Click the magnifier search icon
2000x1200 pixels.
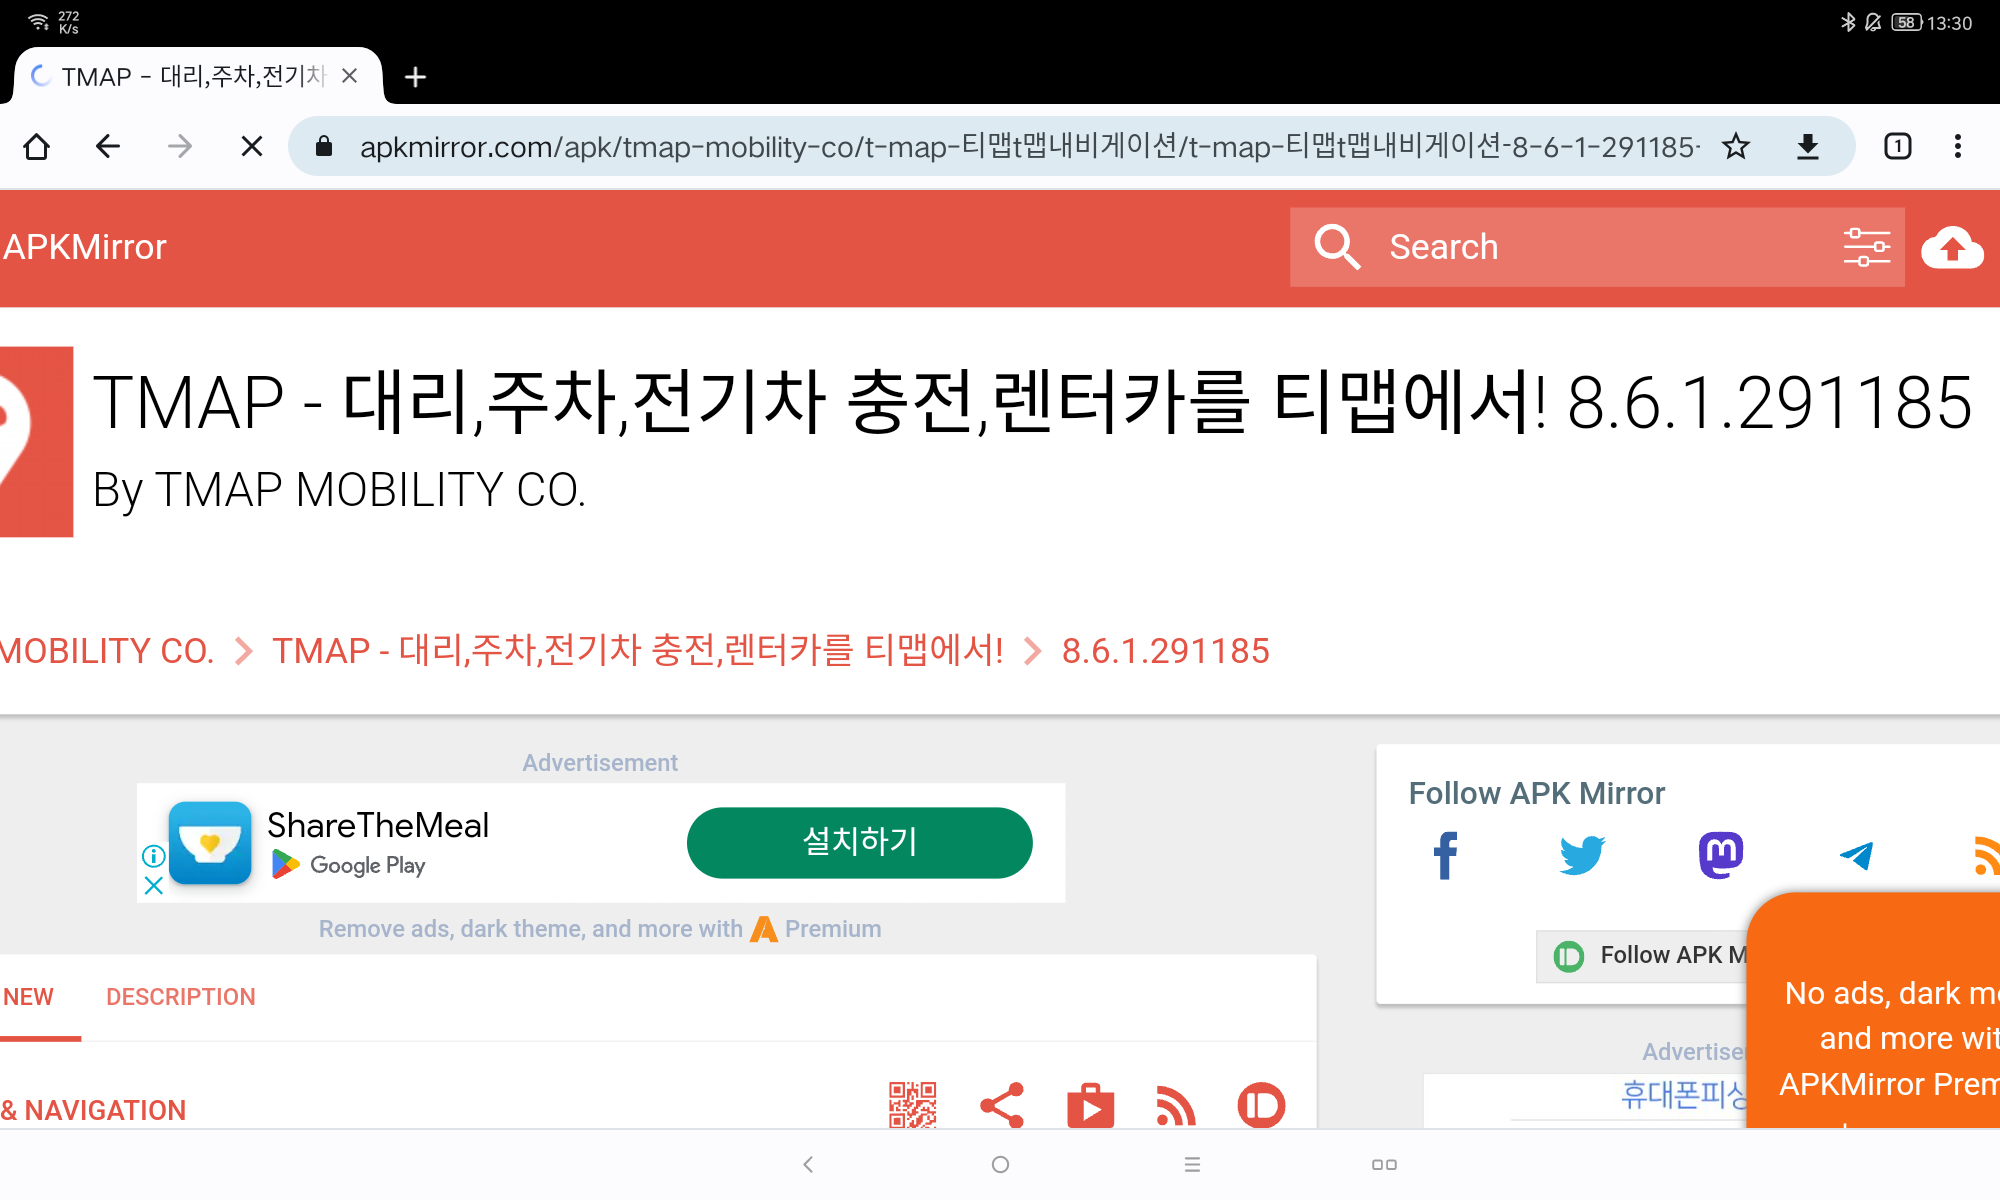[x=1337, y=247]
